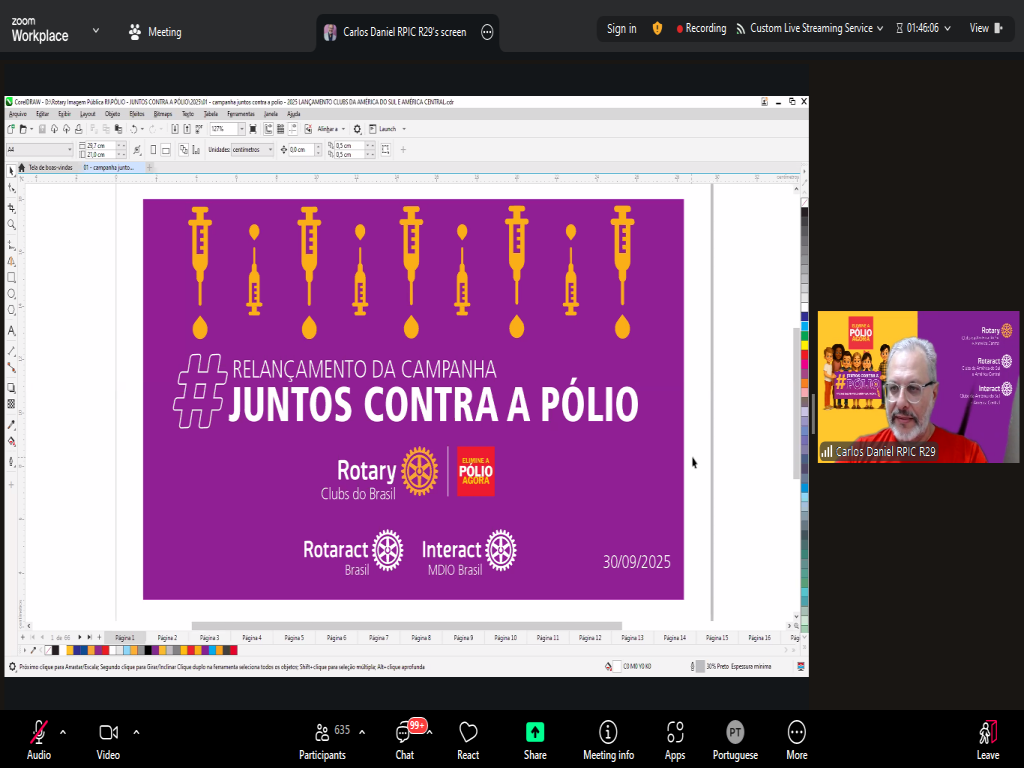This screenshot has height=768, width=1024.
Task: Expand the Audio options arrow
Action: point(63,731)
